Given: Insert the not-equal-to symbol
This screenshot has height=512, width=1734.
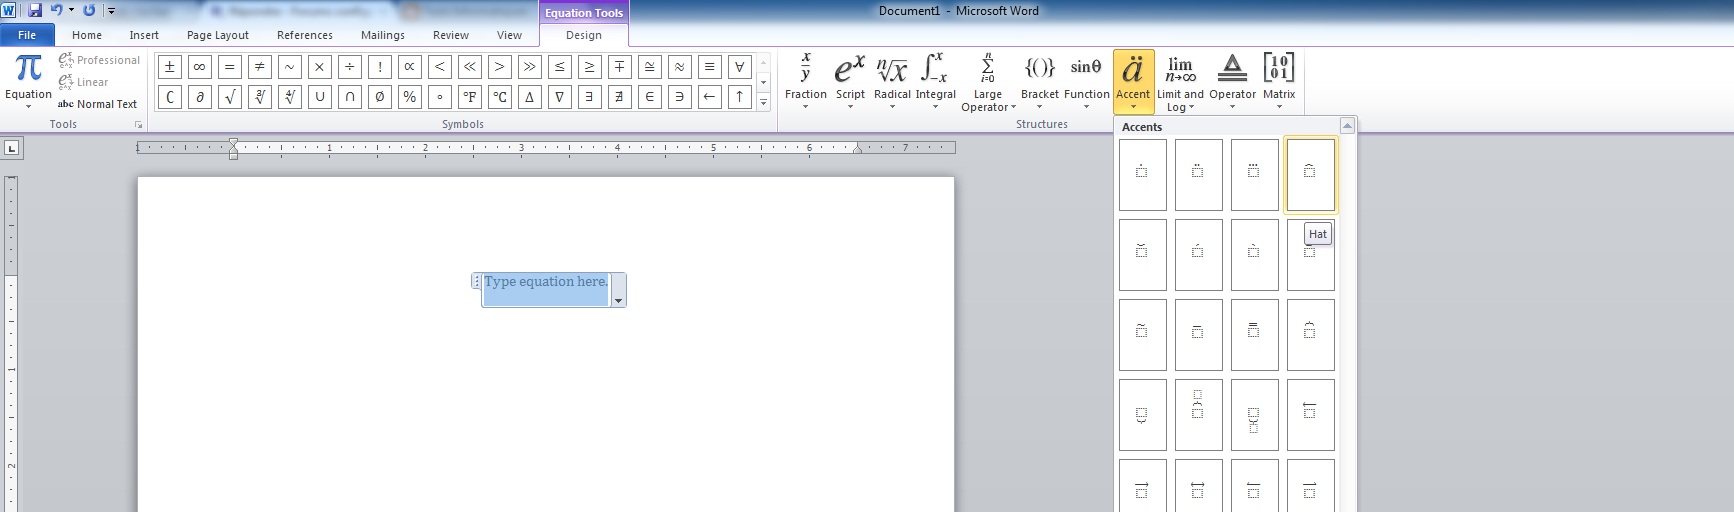Looking at the screenshot, I should click(x=260, y=67).
